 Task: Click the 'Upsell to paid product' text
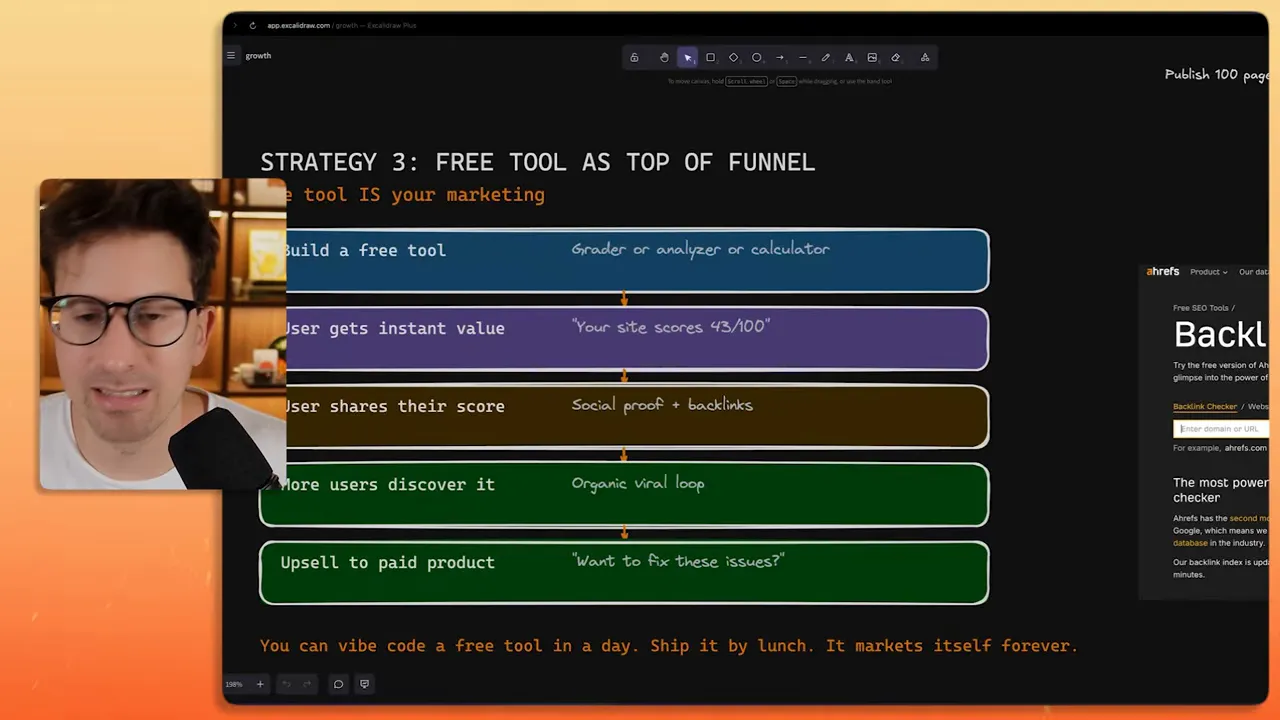pyautogui.click(x=387, y=562)
